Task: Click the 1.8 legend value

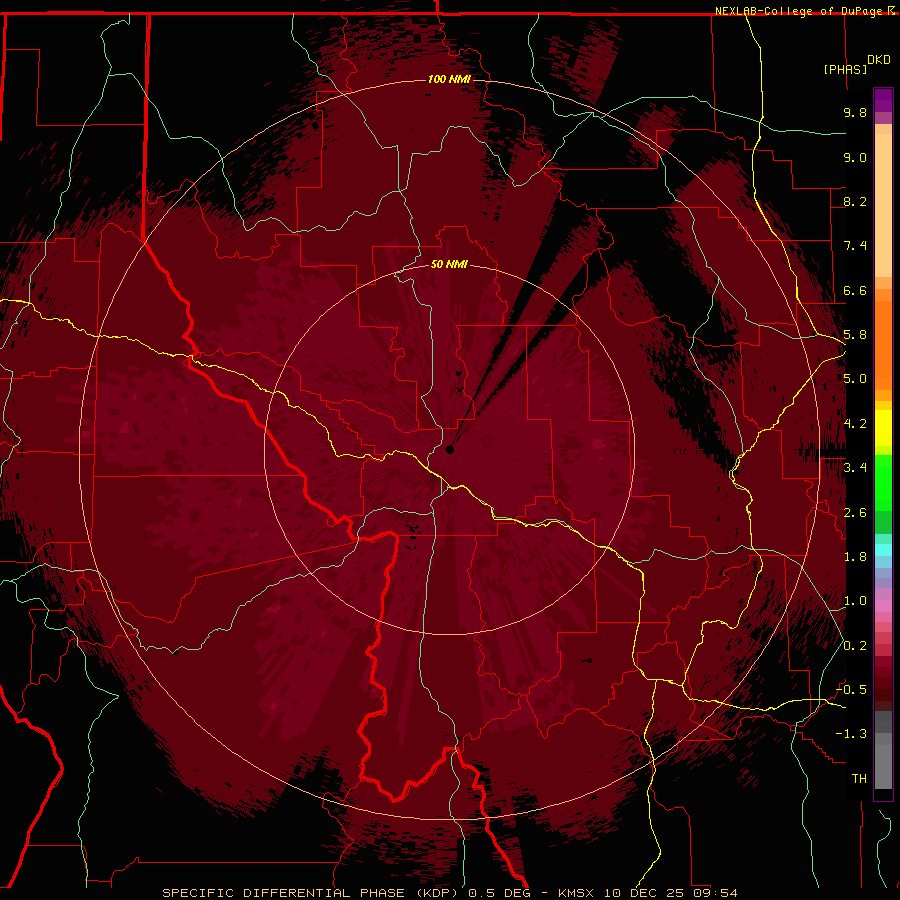Action: coord(855,557)
